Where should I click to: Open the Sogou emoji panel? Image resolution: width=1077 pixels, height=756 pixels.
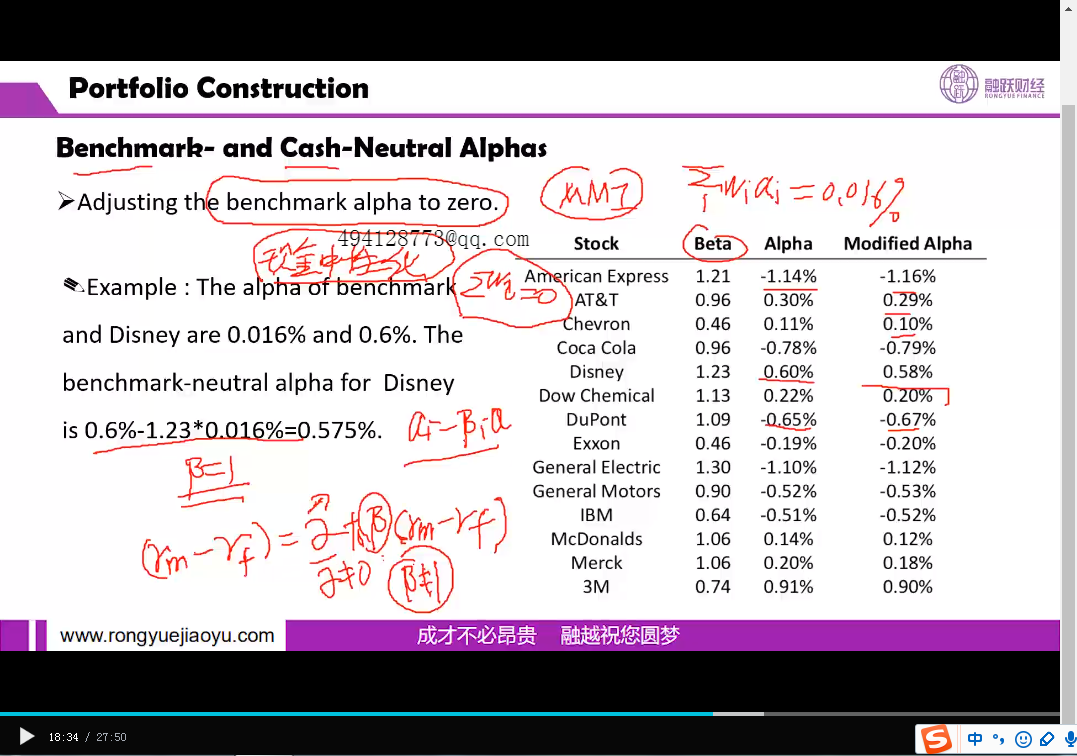click(1023, 740)
